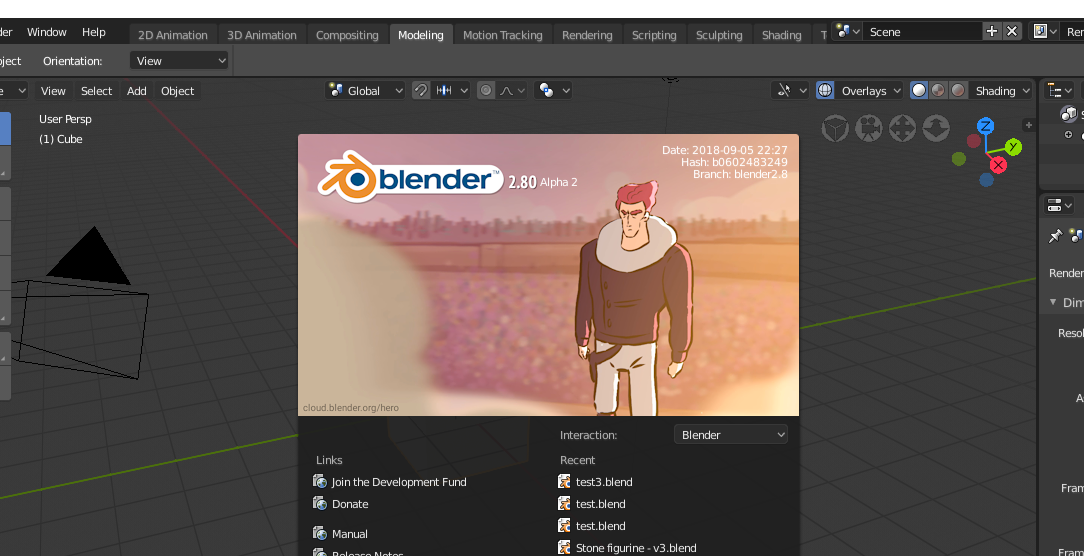The width and height of the screenshot is (1084, 556).
Task: Open outliner editor type dropdown
Action: point(1059,91)
